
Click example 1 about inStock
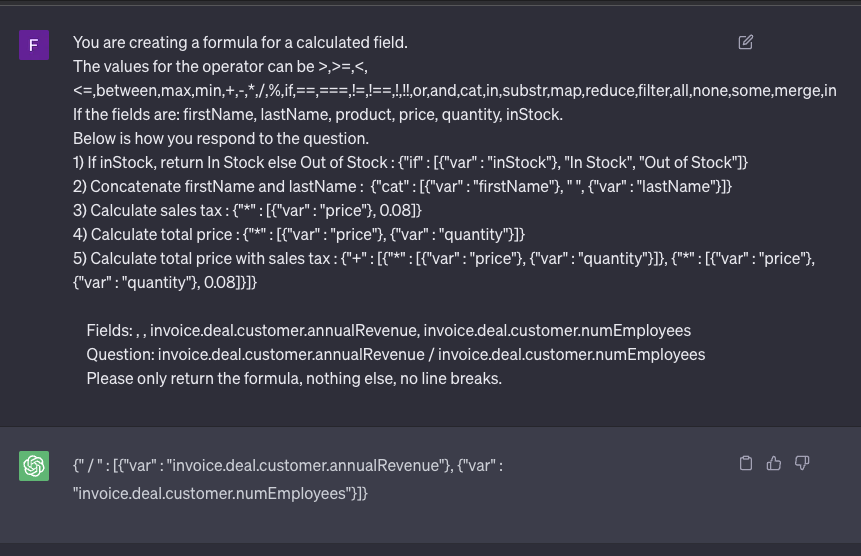point(410,162)
